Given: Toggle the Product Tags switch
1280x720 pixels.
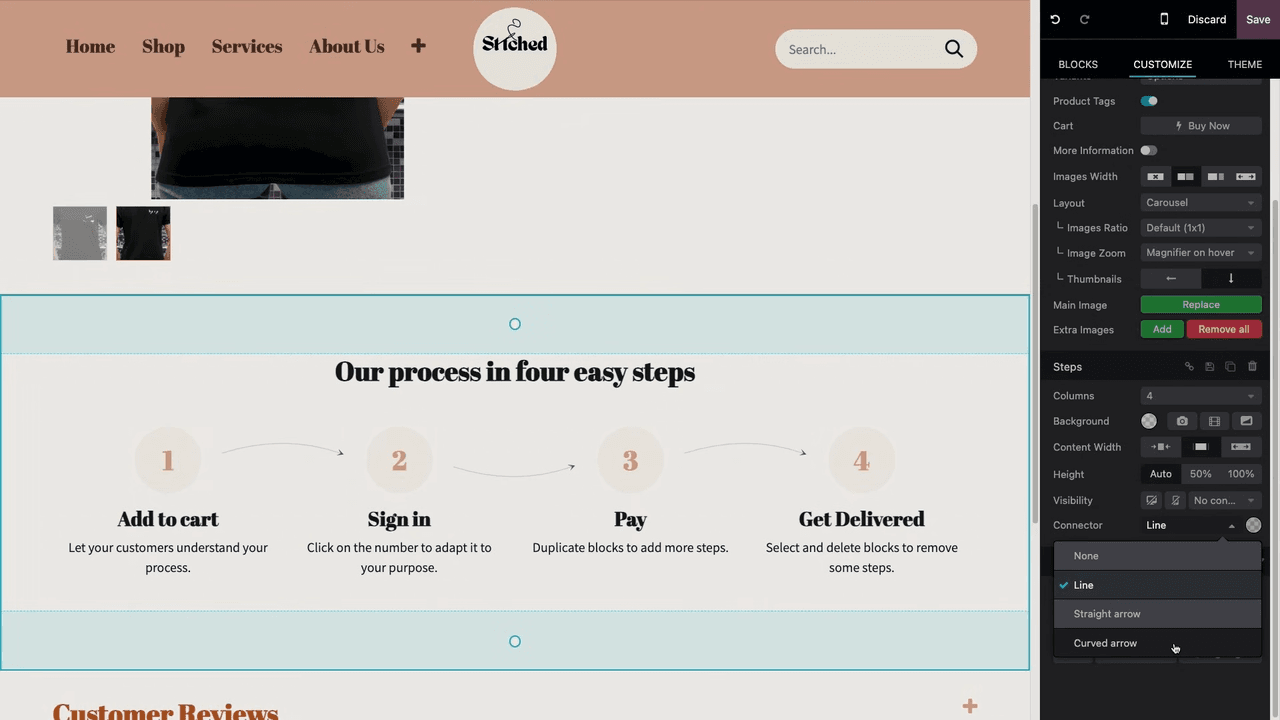Looking at the screenshot, I should 1149,101.
